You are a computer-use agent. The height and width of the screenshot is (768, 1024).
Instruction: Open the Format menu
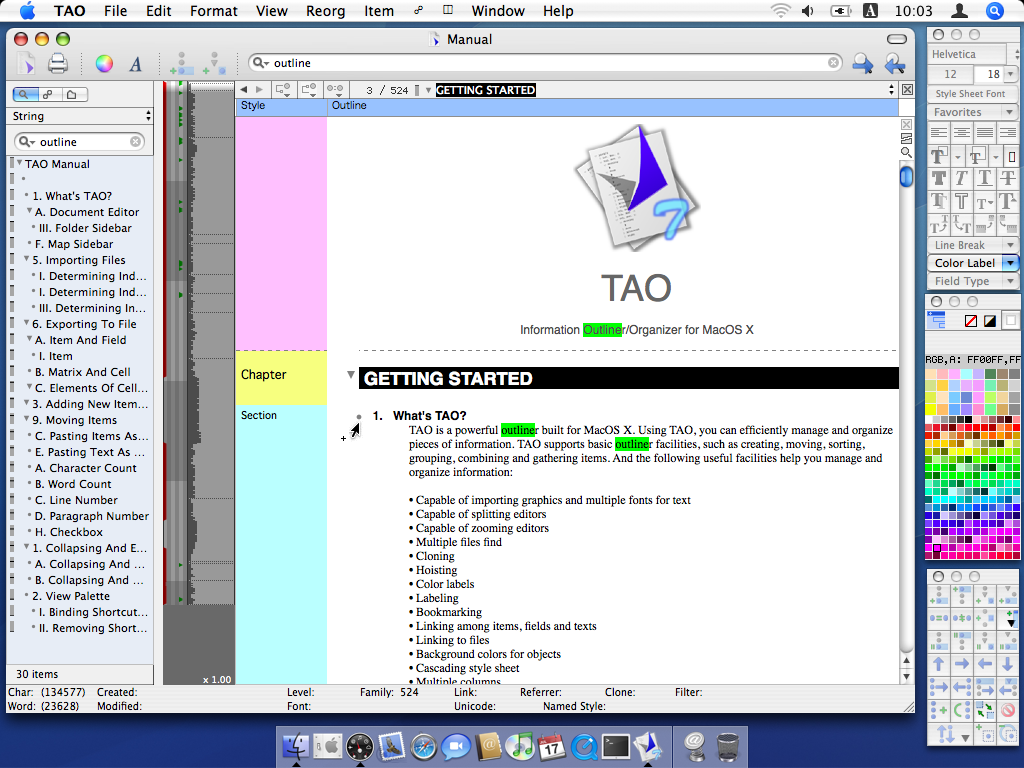pyautogui.click(x=214, y=11)
